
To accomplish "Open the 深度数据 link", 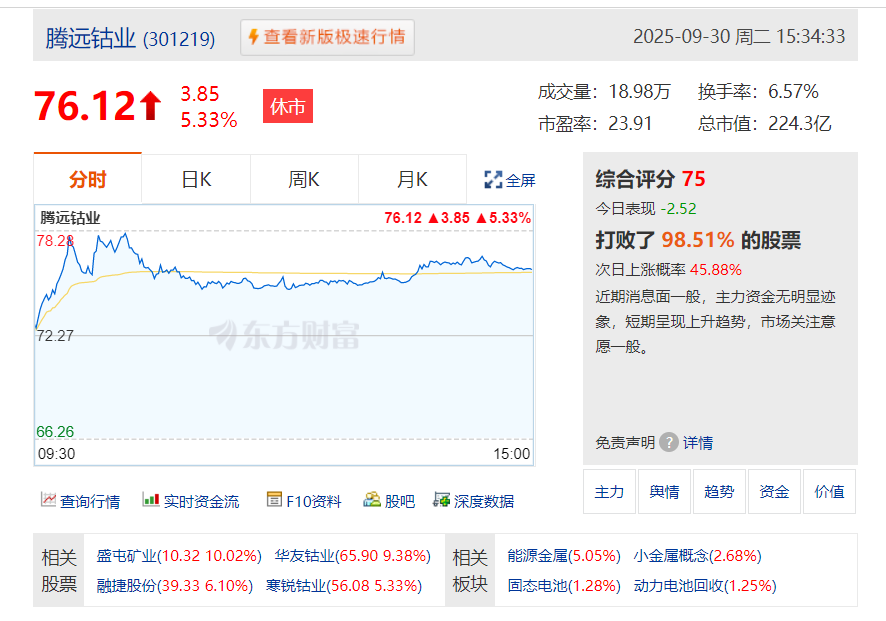I will click(x=484, y=501).
